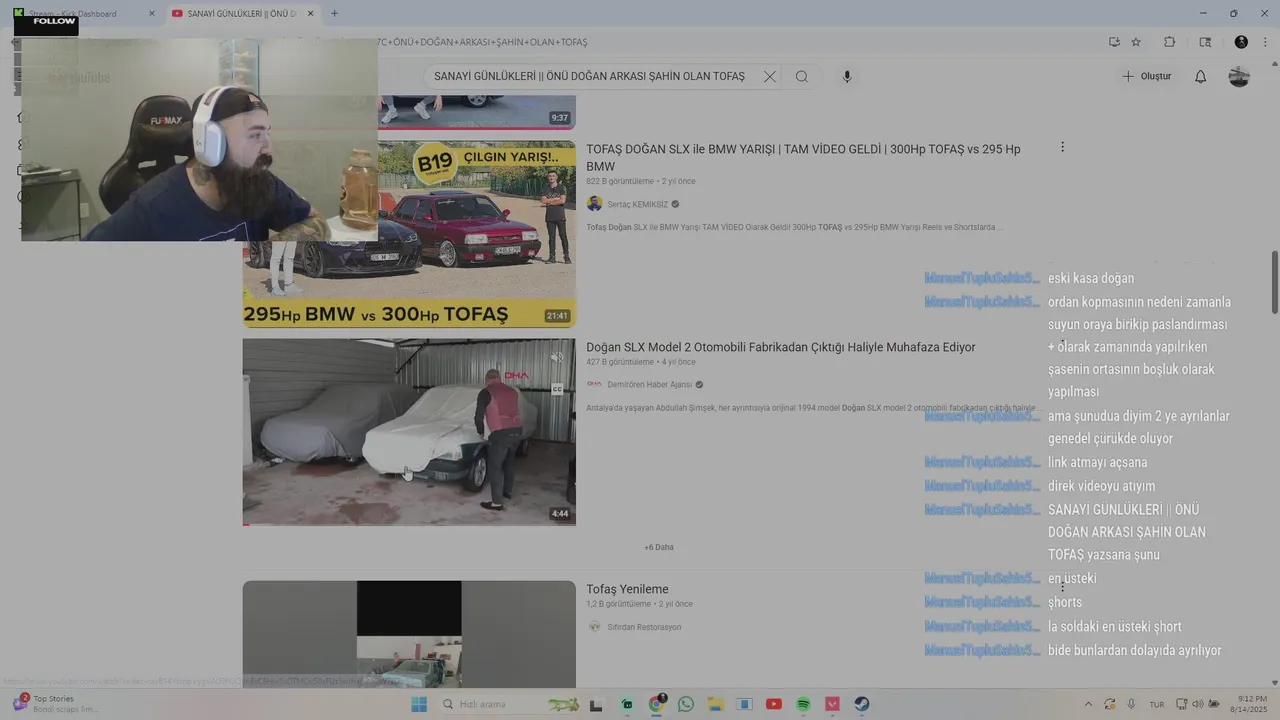Open volume control in system tray

coord(1198,704)
